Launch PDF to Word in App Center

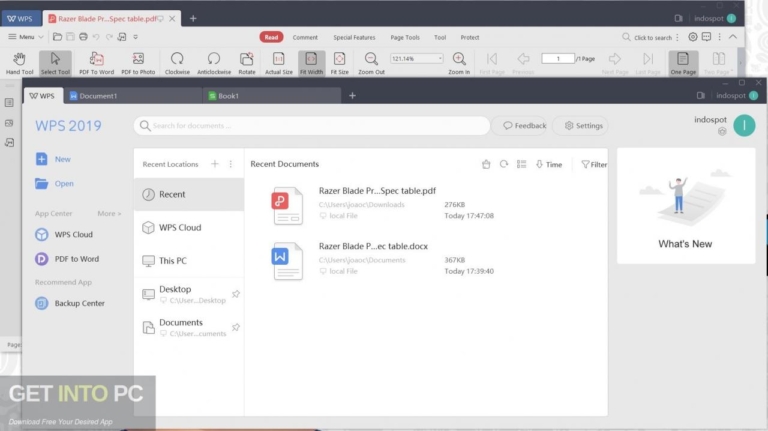point(67,259)
